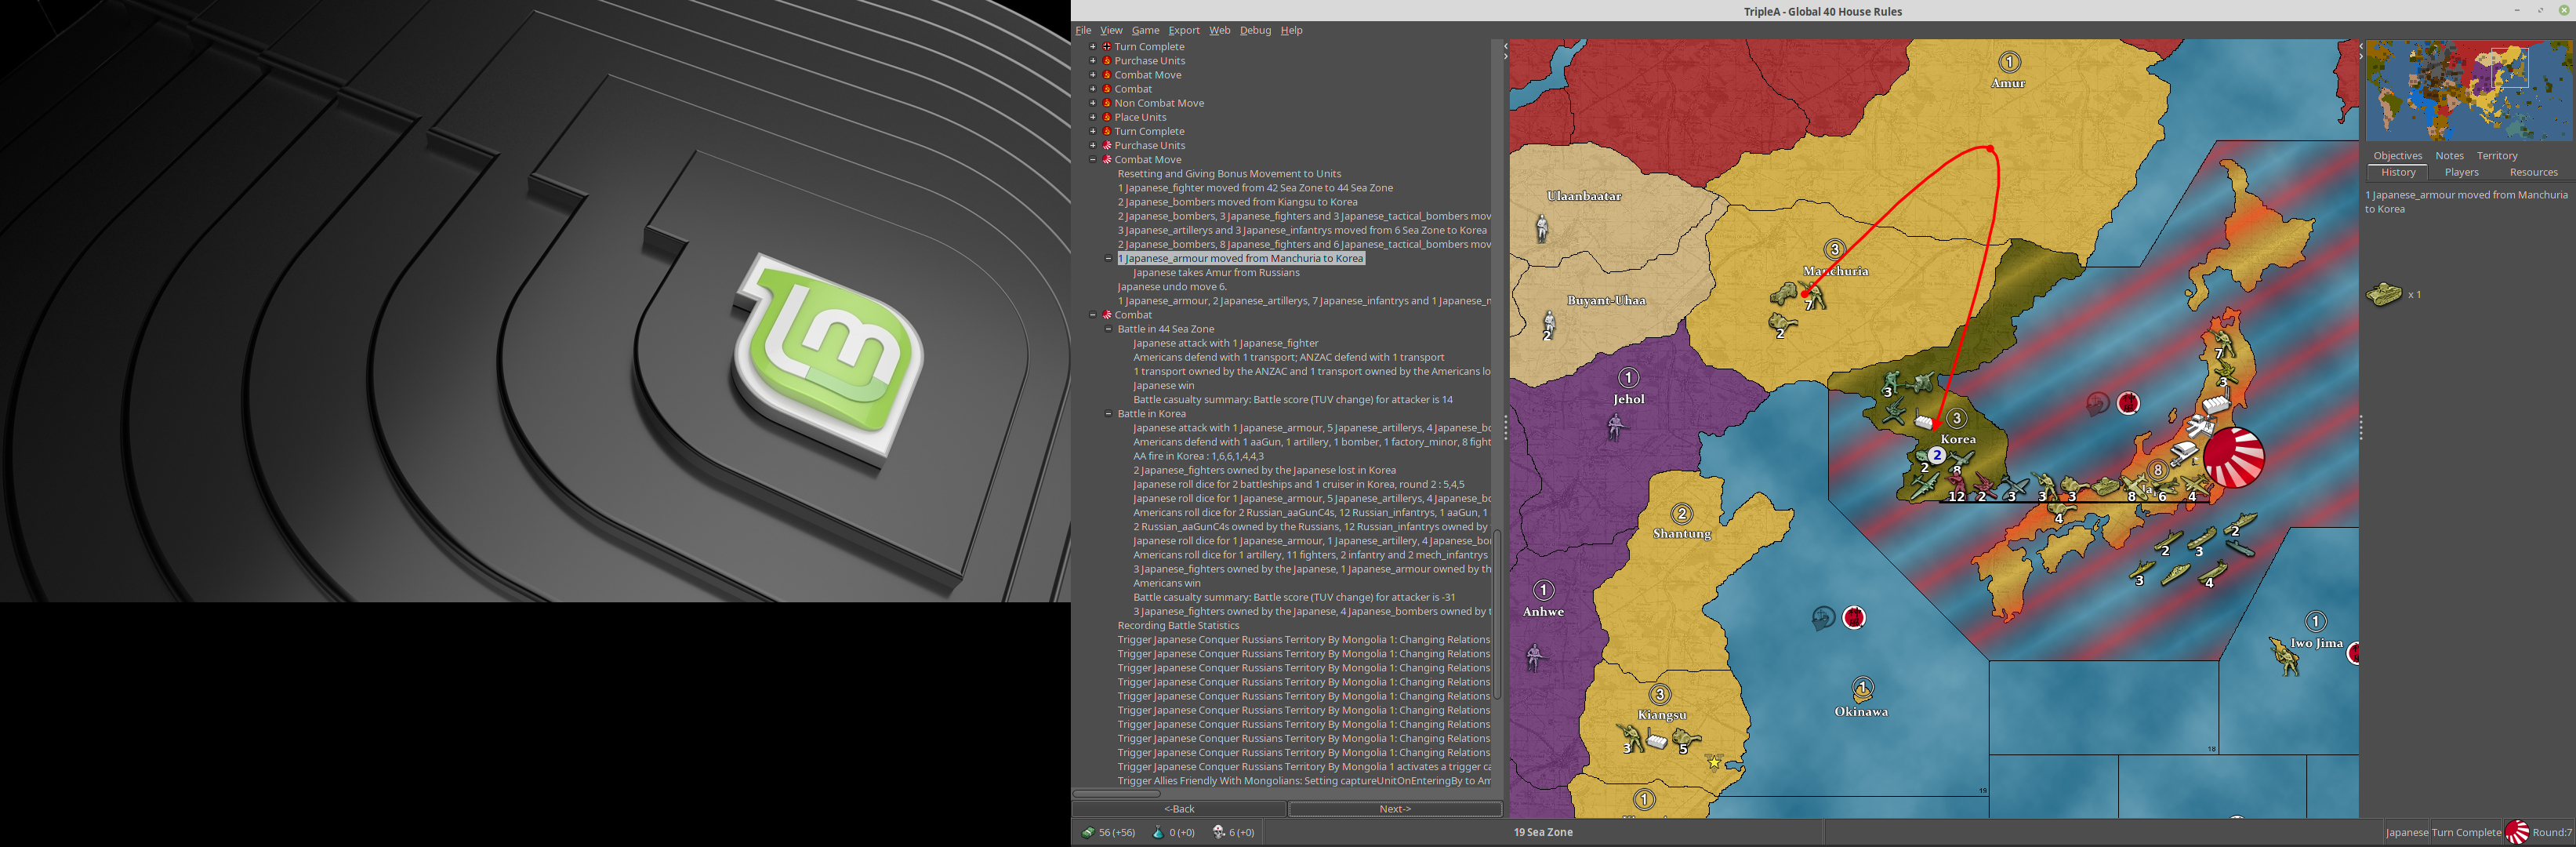Click the Amur territory value marker

pos(2009,62)
